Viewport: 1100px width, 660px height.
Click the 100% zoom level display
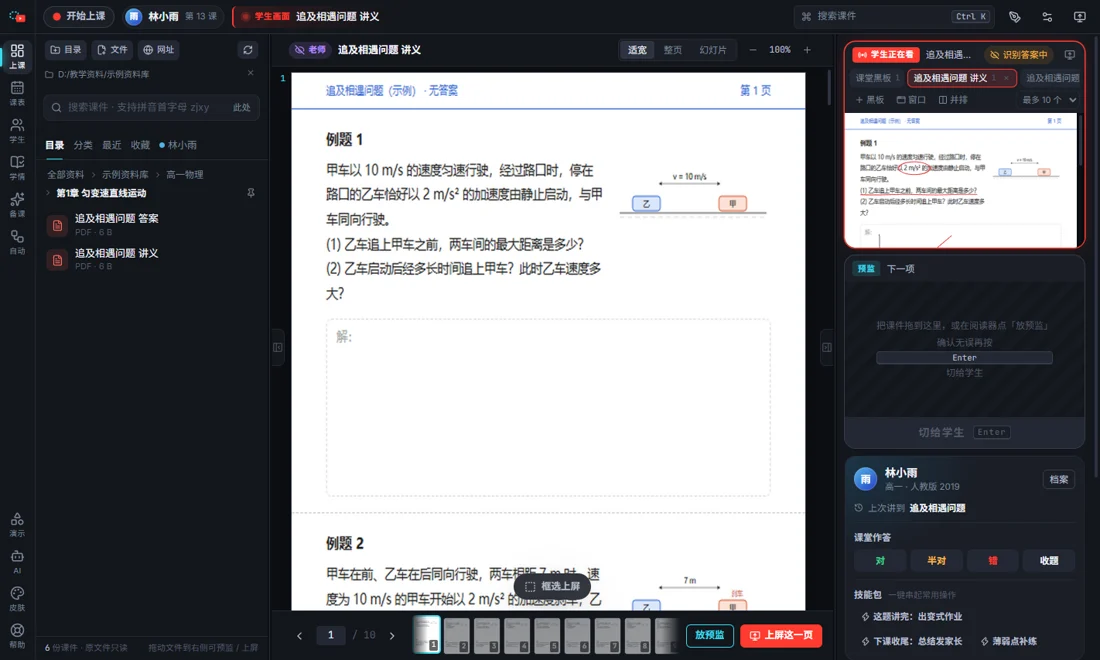pos(779,50)
